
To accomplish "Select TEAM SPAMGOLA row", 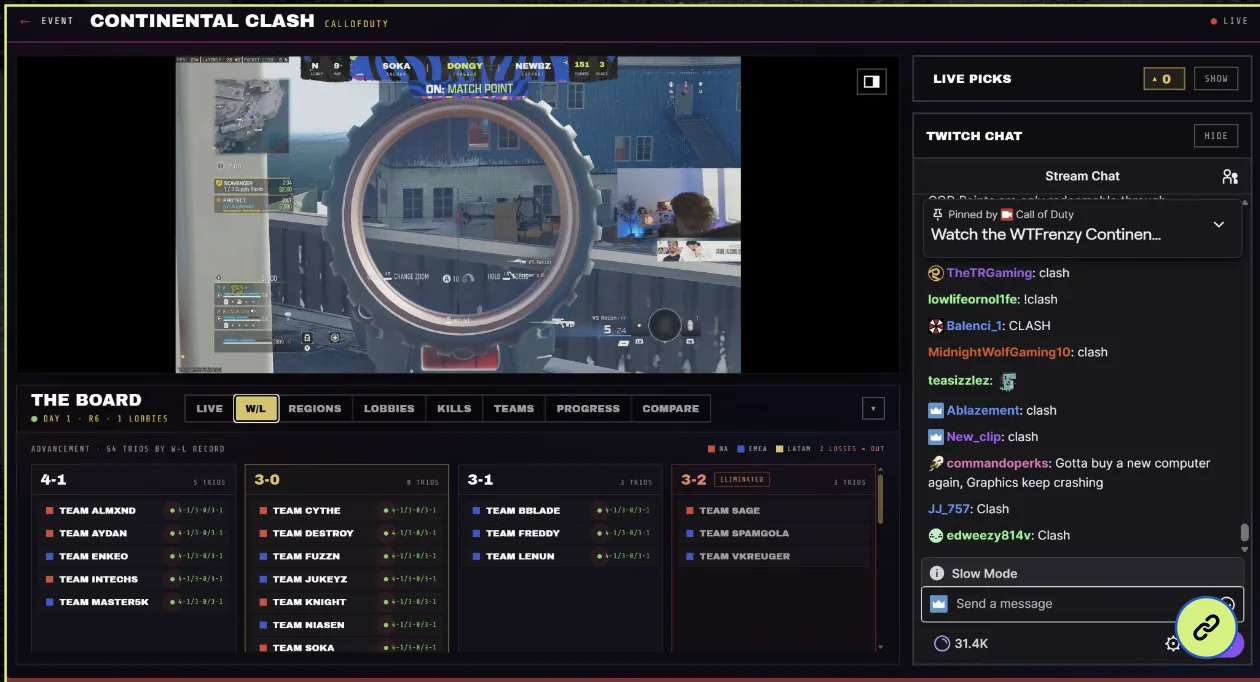I will (x=773, y=533).
